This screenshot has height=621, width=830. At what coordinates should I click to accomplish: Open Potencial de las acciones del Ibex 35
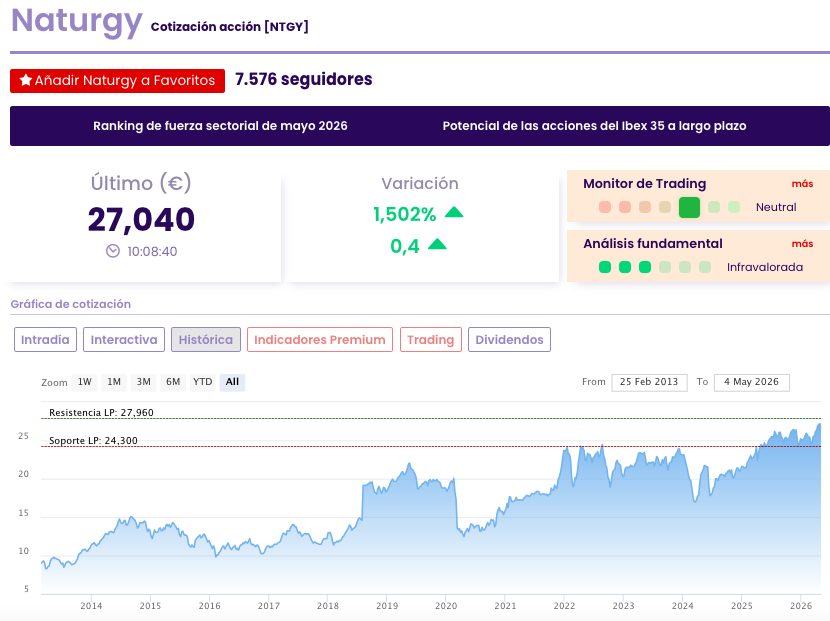(x=594, y=126)
